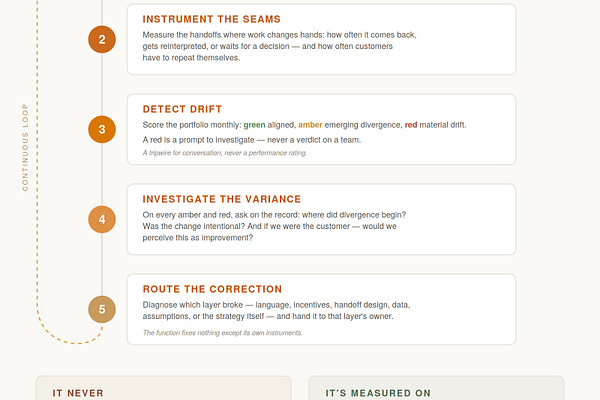Click the green status word
The height and width of the screenshot is (400, 600).
254,125
